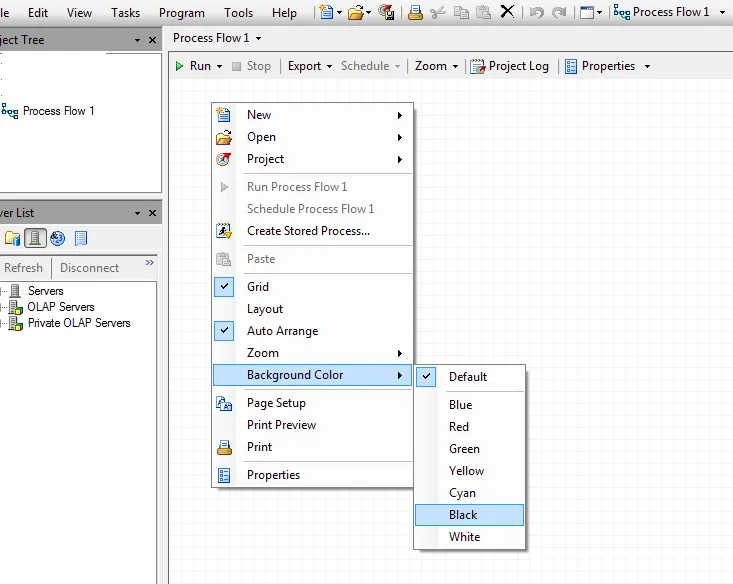Click the green Run arrow icon
This screenshot has width=733, height=584.
[179, 66]
